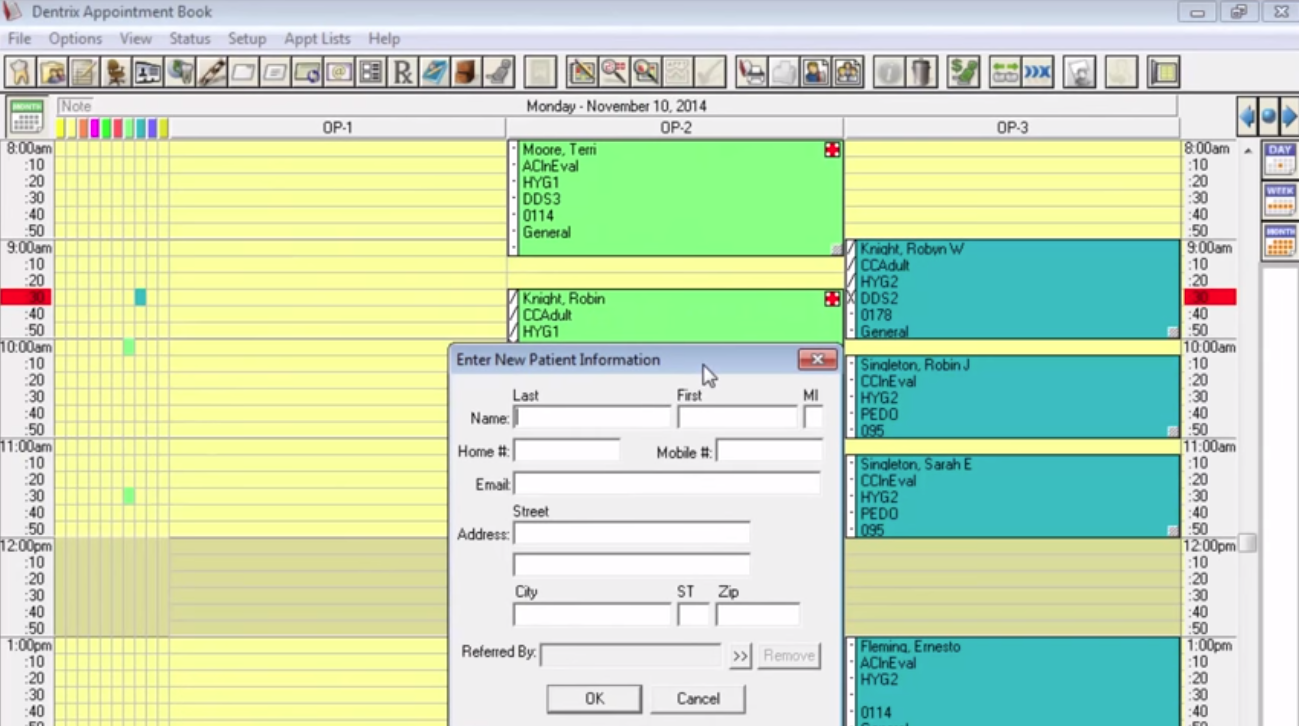The image size is (1299, 726).
Task: Click the green double-arrow toolbar icon
Action: click(1005, 72)
